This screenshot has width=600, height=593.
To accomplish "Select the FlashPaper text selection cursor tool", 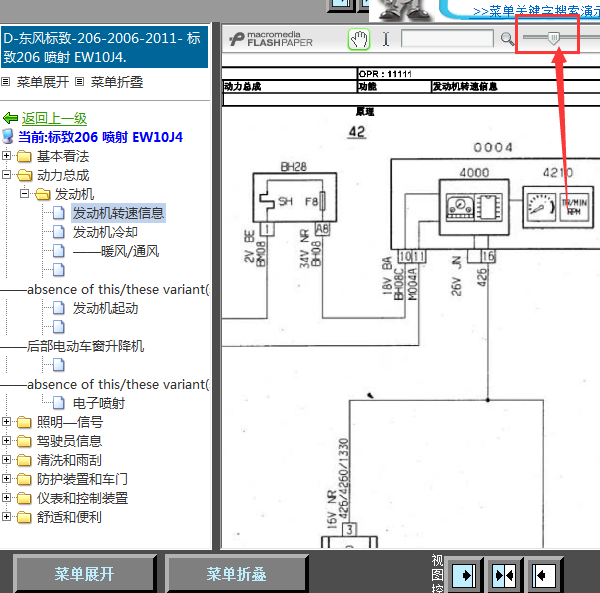I will 386,39.
